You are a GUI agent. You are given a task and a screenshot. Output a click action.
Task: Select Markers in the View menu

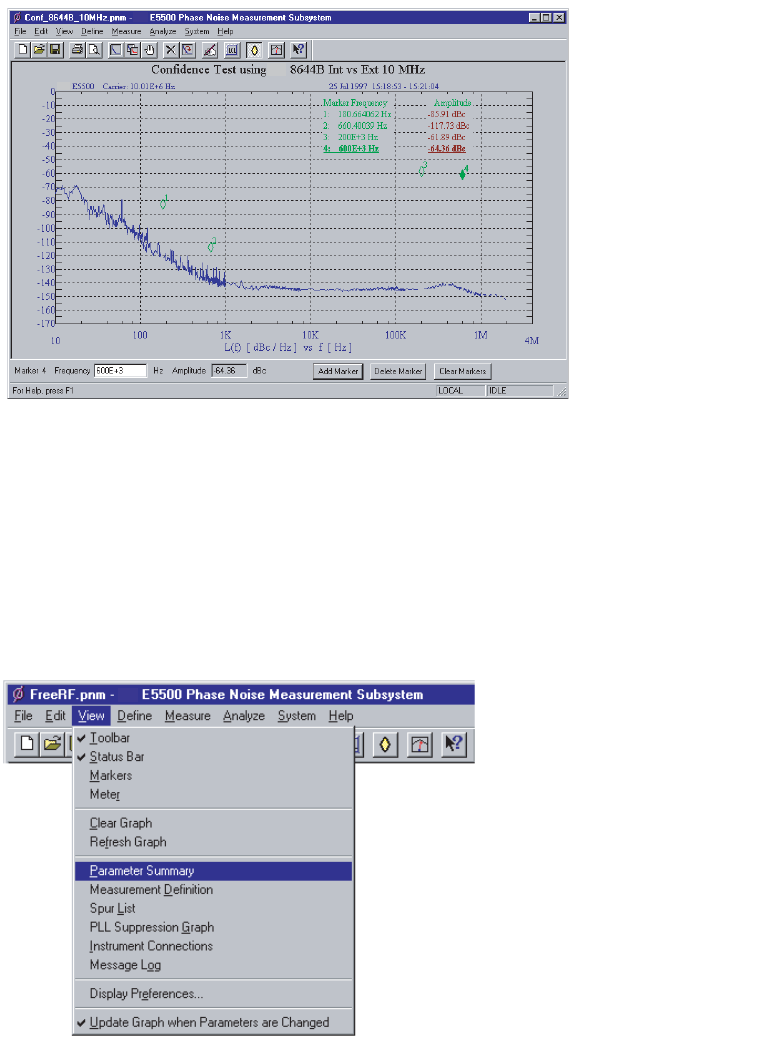click(x=213, y=776)
